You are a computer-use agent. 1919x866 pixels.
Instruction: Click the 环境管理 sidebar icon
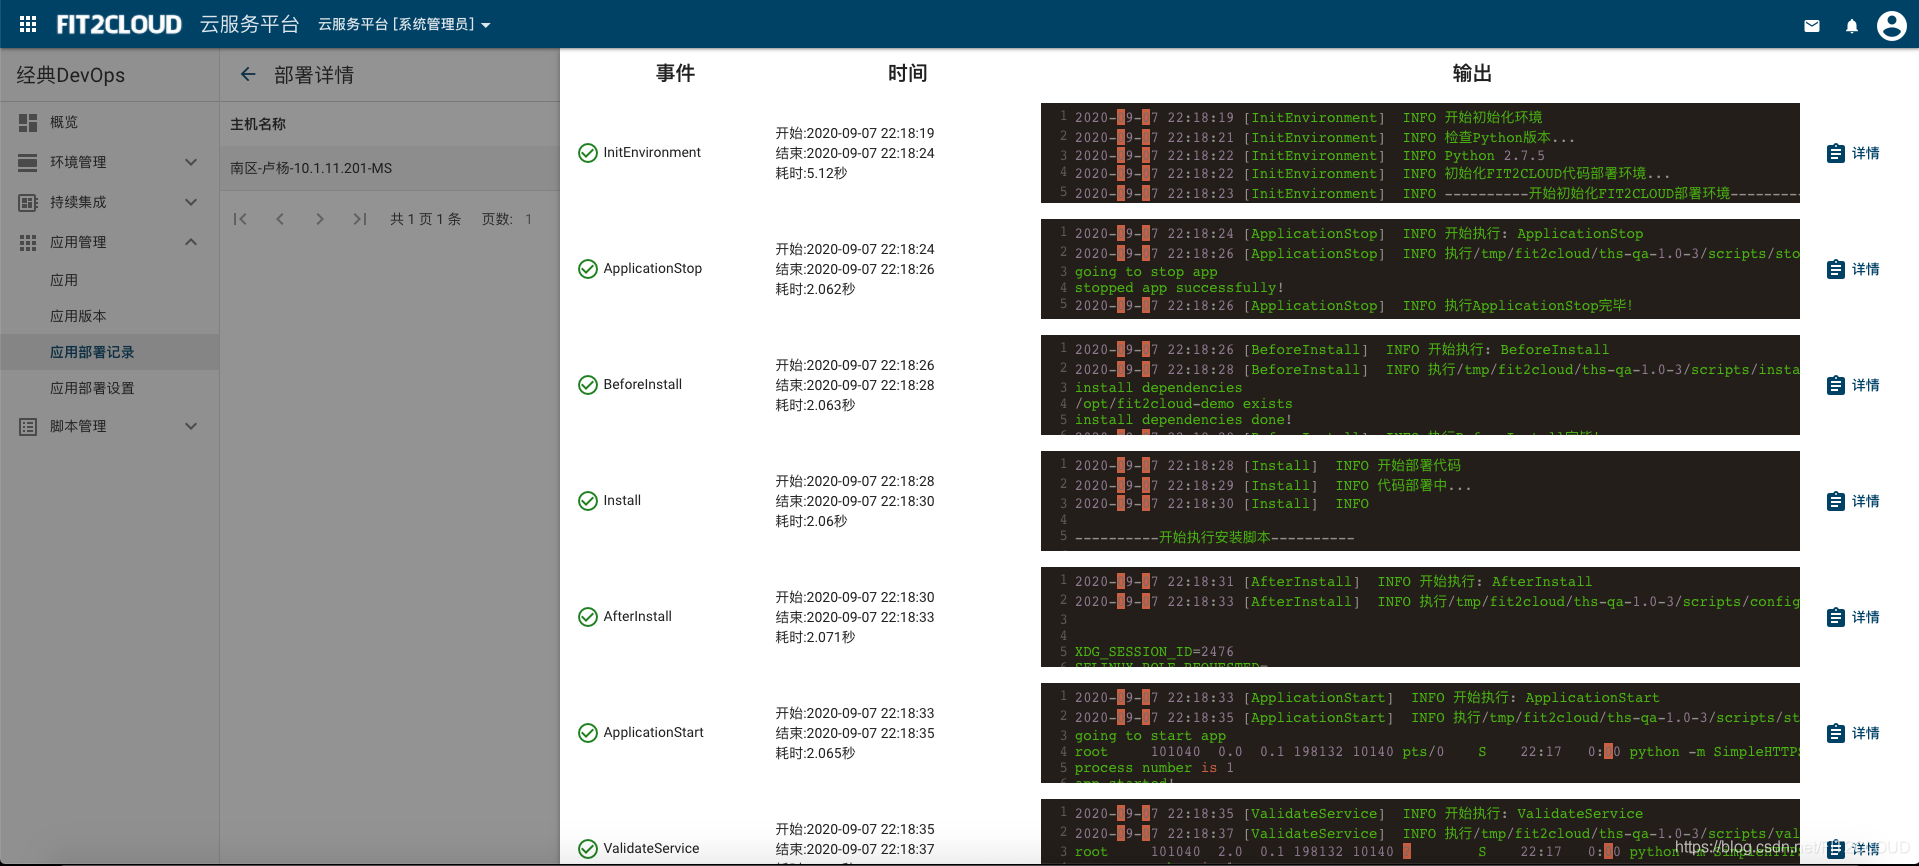click(x=28, y=162)
